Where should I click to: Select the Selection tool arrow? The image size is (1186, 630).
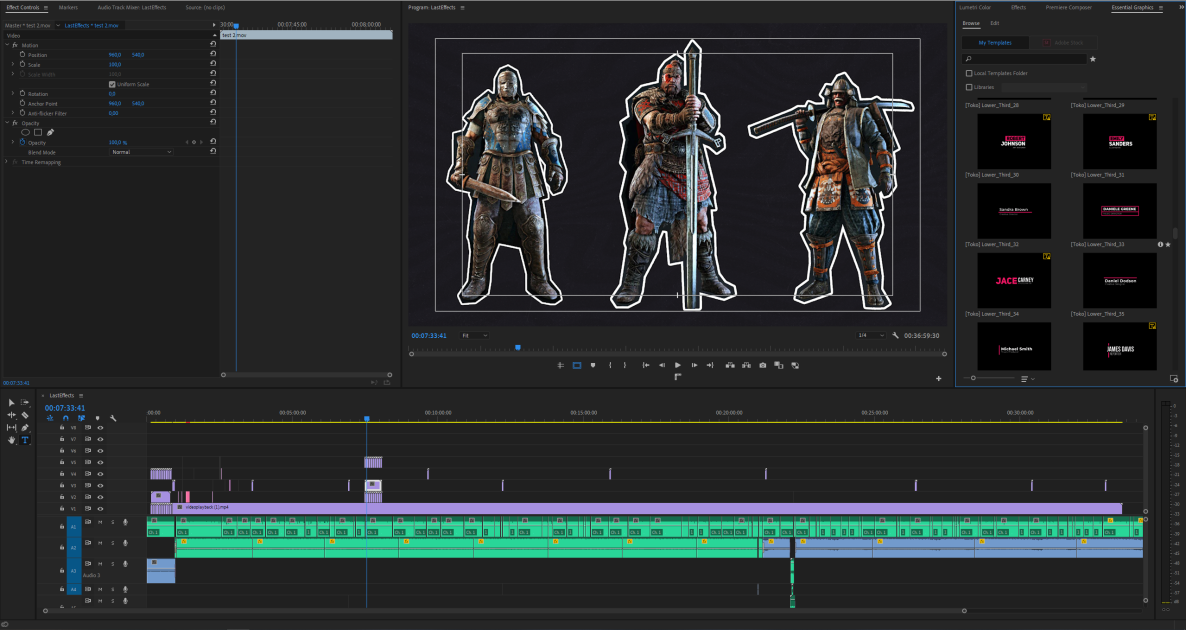tap(11, 403)
